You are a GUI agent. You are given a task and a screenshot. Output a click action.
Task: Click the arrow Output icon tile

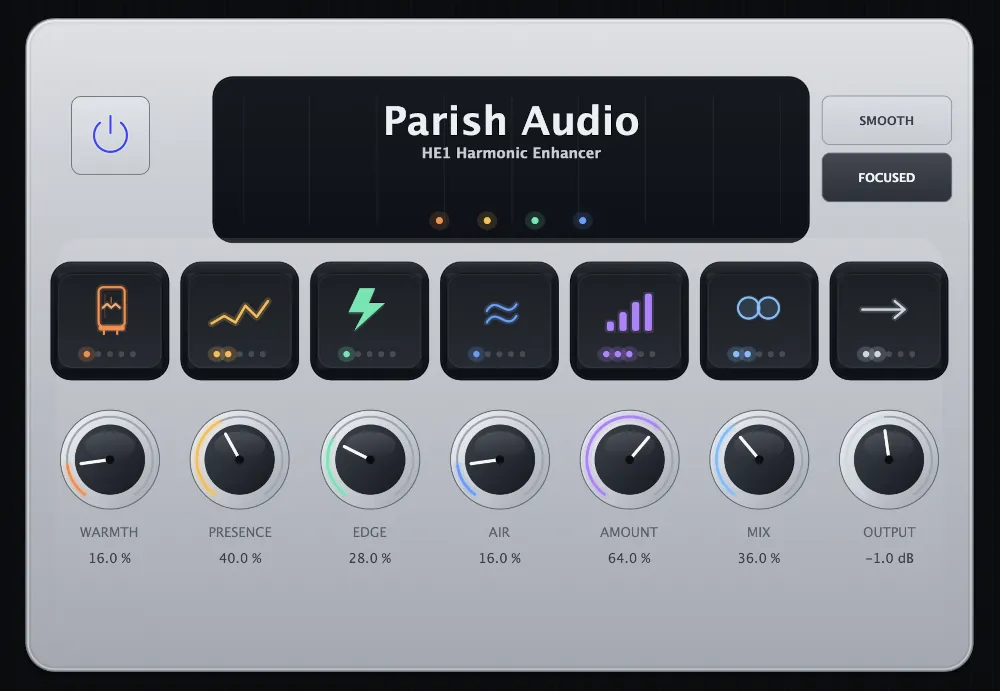[889, 320]
